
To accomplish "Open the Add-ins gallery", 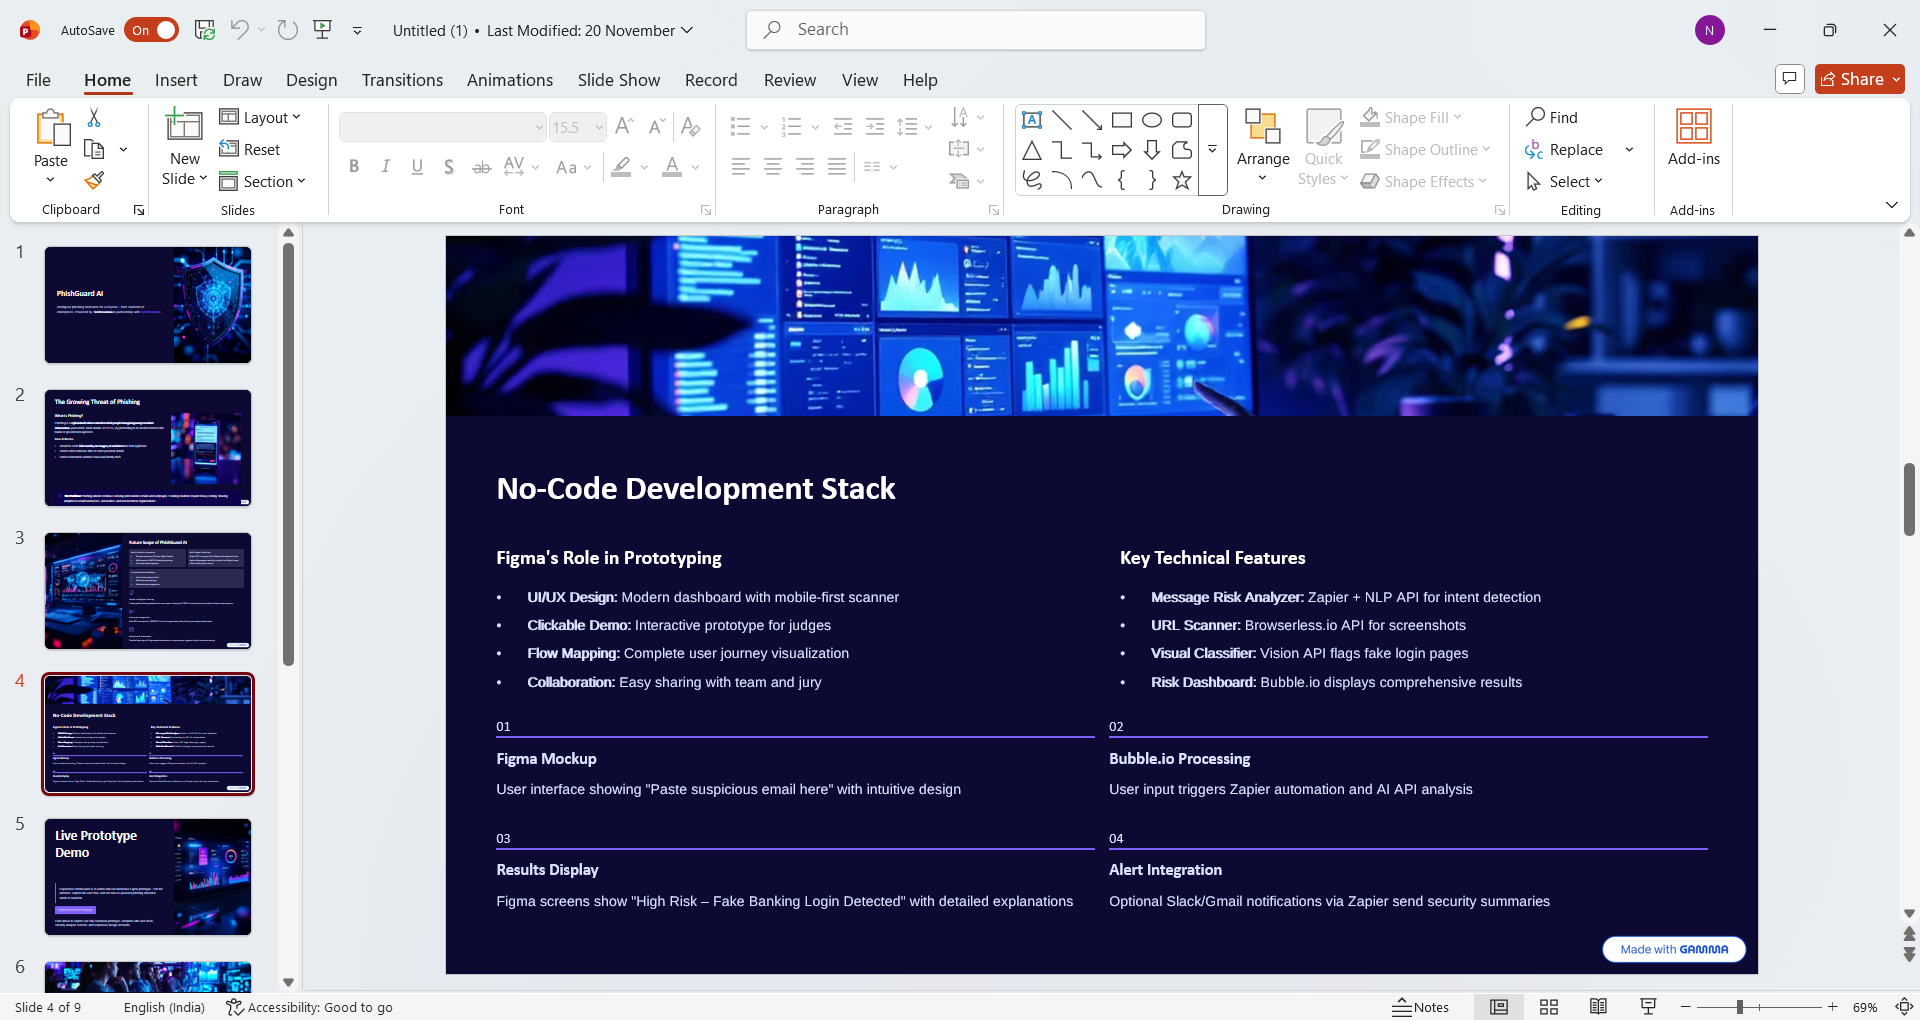I will tap(1694, 138).
